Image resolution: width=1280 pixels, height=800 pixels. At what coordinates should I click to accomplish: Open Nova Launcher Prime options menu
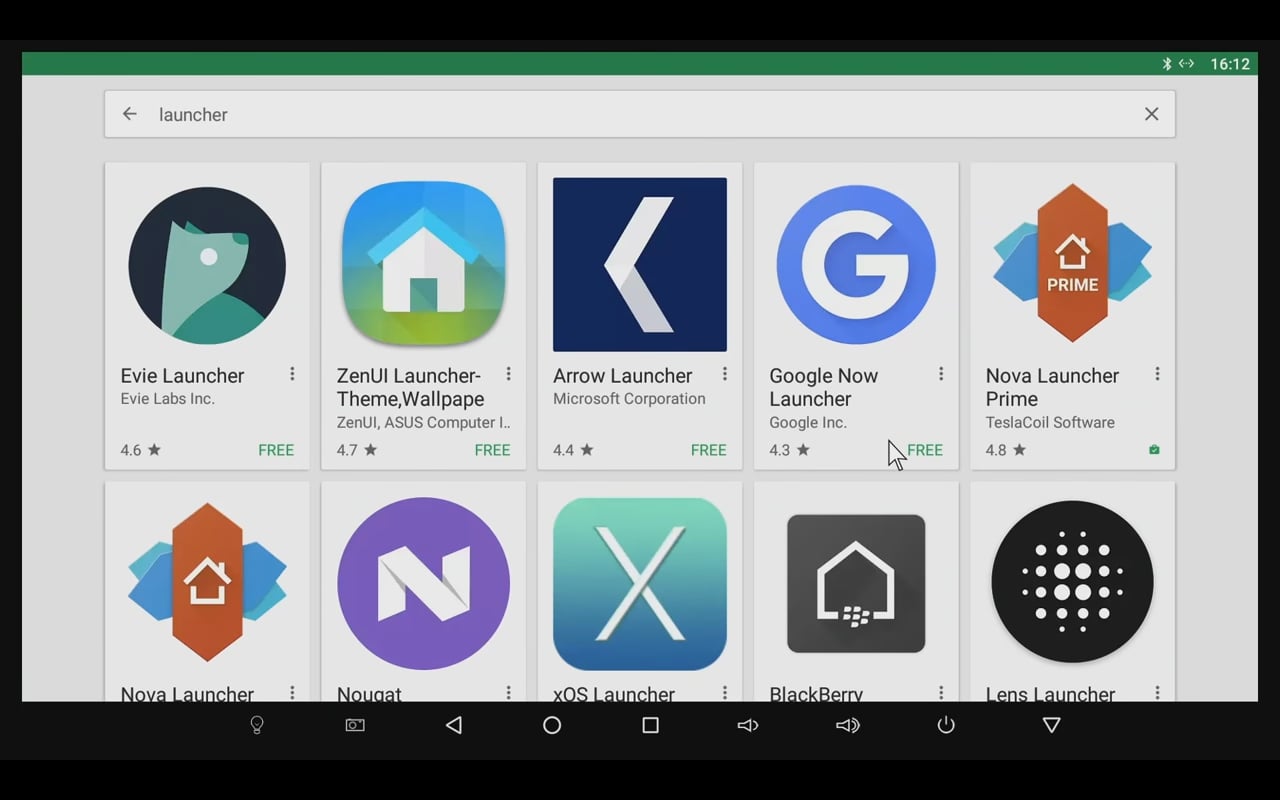tap(1157, 373)
